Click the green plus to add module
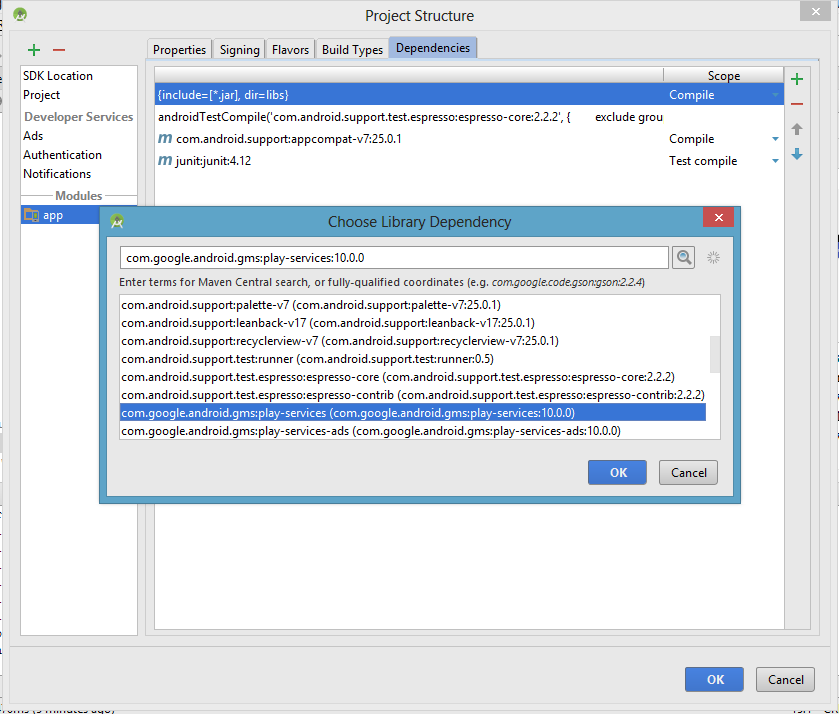 [34, 50]
